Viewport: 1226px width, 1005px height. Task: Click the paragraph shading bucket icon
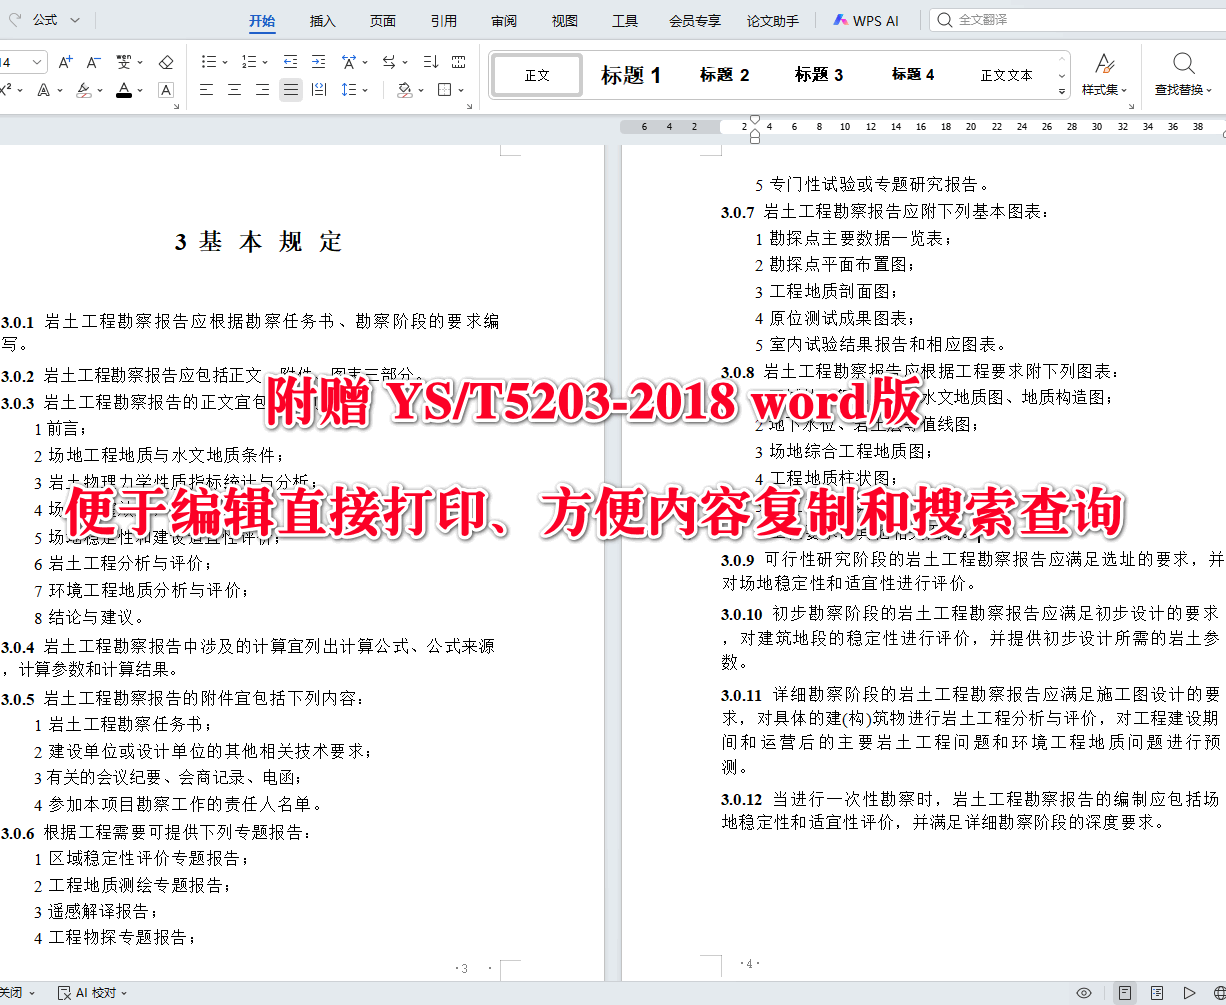click(x=404, y=90)
